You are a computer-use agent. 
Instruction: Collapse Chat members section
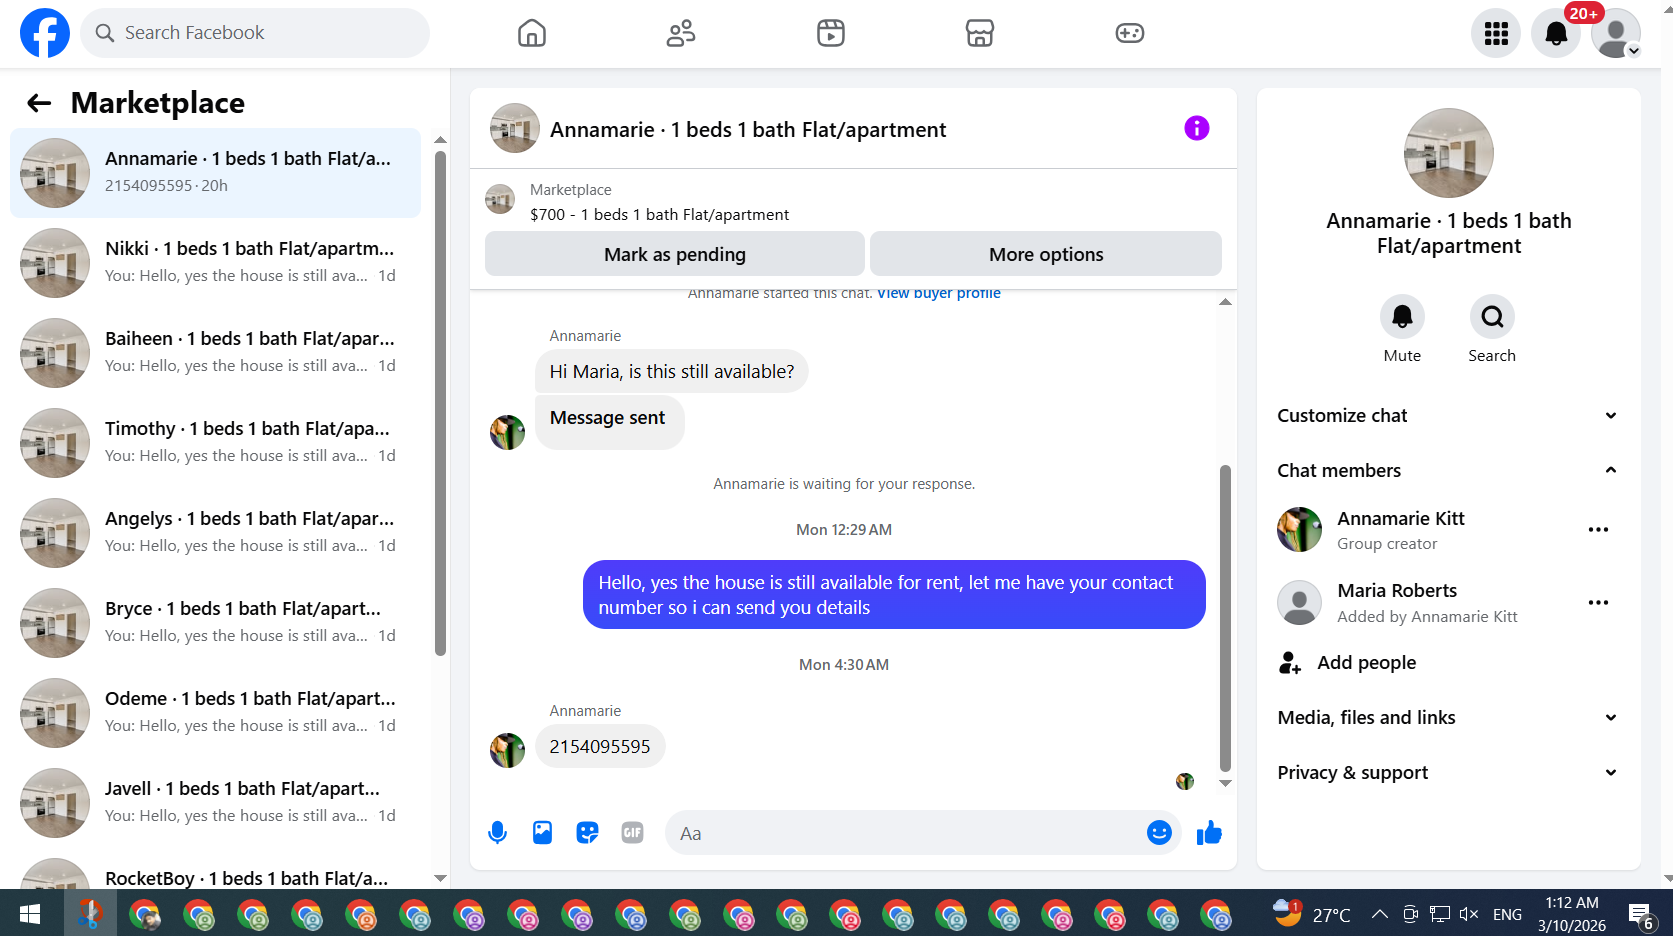pyautogui.click(x=1448, y=470)
